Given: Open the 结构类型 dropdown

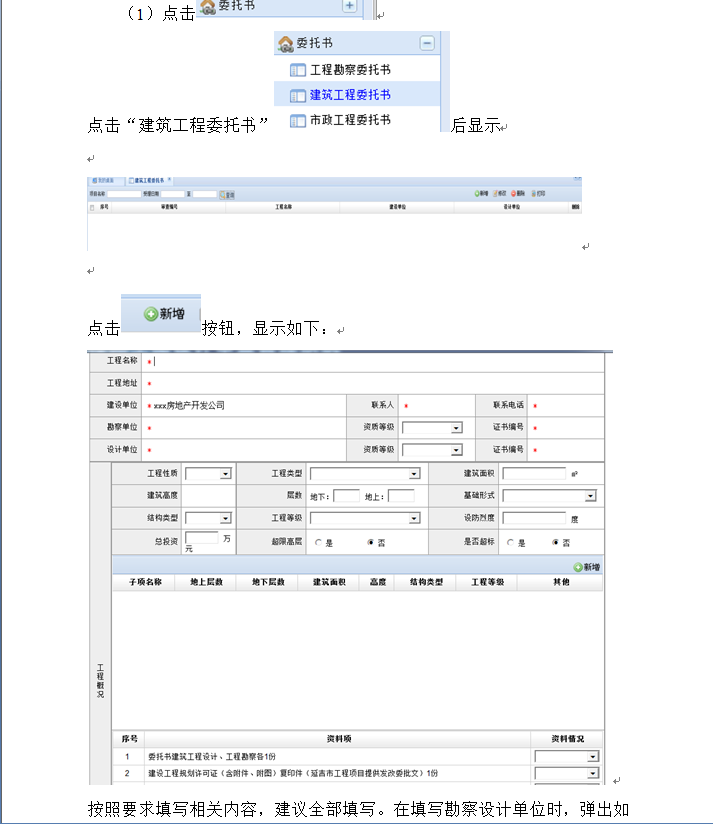Looking at the screenshot, I should pyautogui.click(x=225, y=519).
